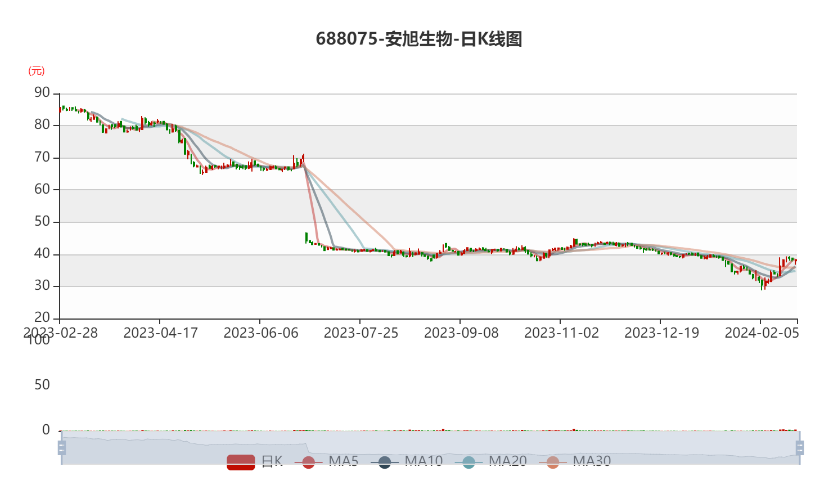This screenshot has height=490, width=825.
Task: Toggle the MA20 line in legend
Action: tap(491, 462)
